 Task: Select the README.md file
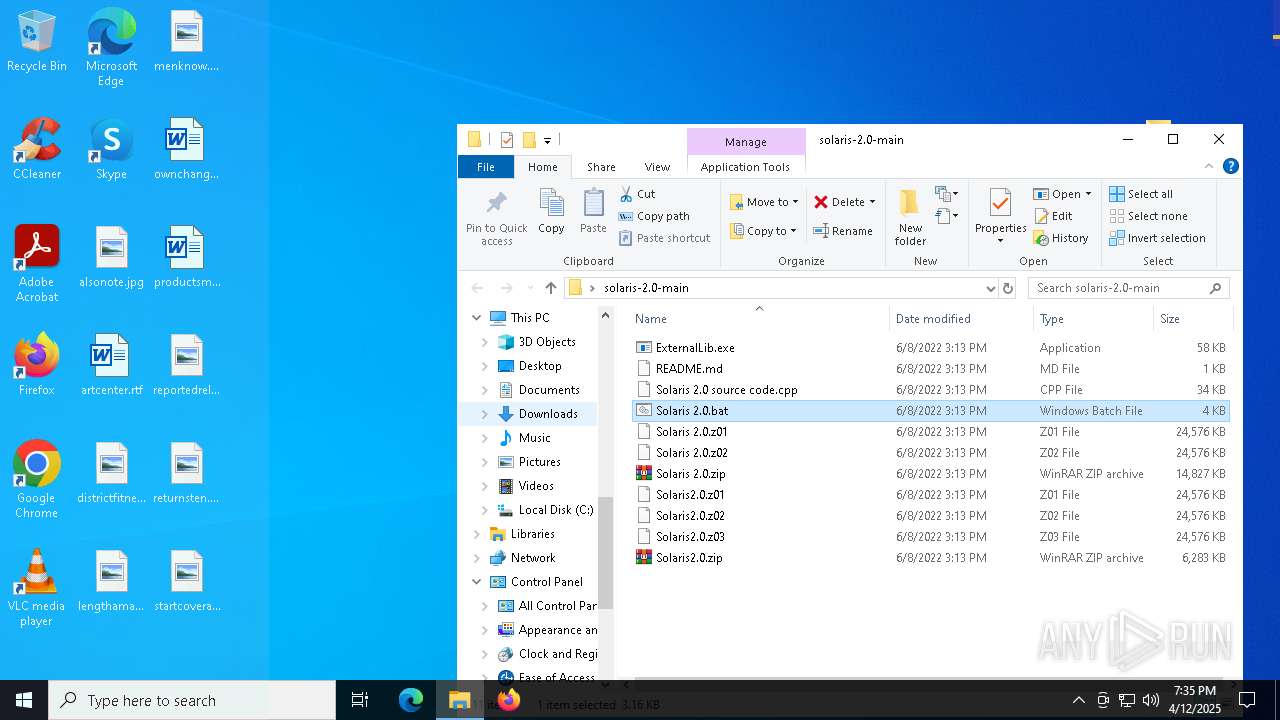pos(689,369)
